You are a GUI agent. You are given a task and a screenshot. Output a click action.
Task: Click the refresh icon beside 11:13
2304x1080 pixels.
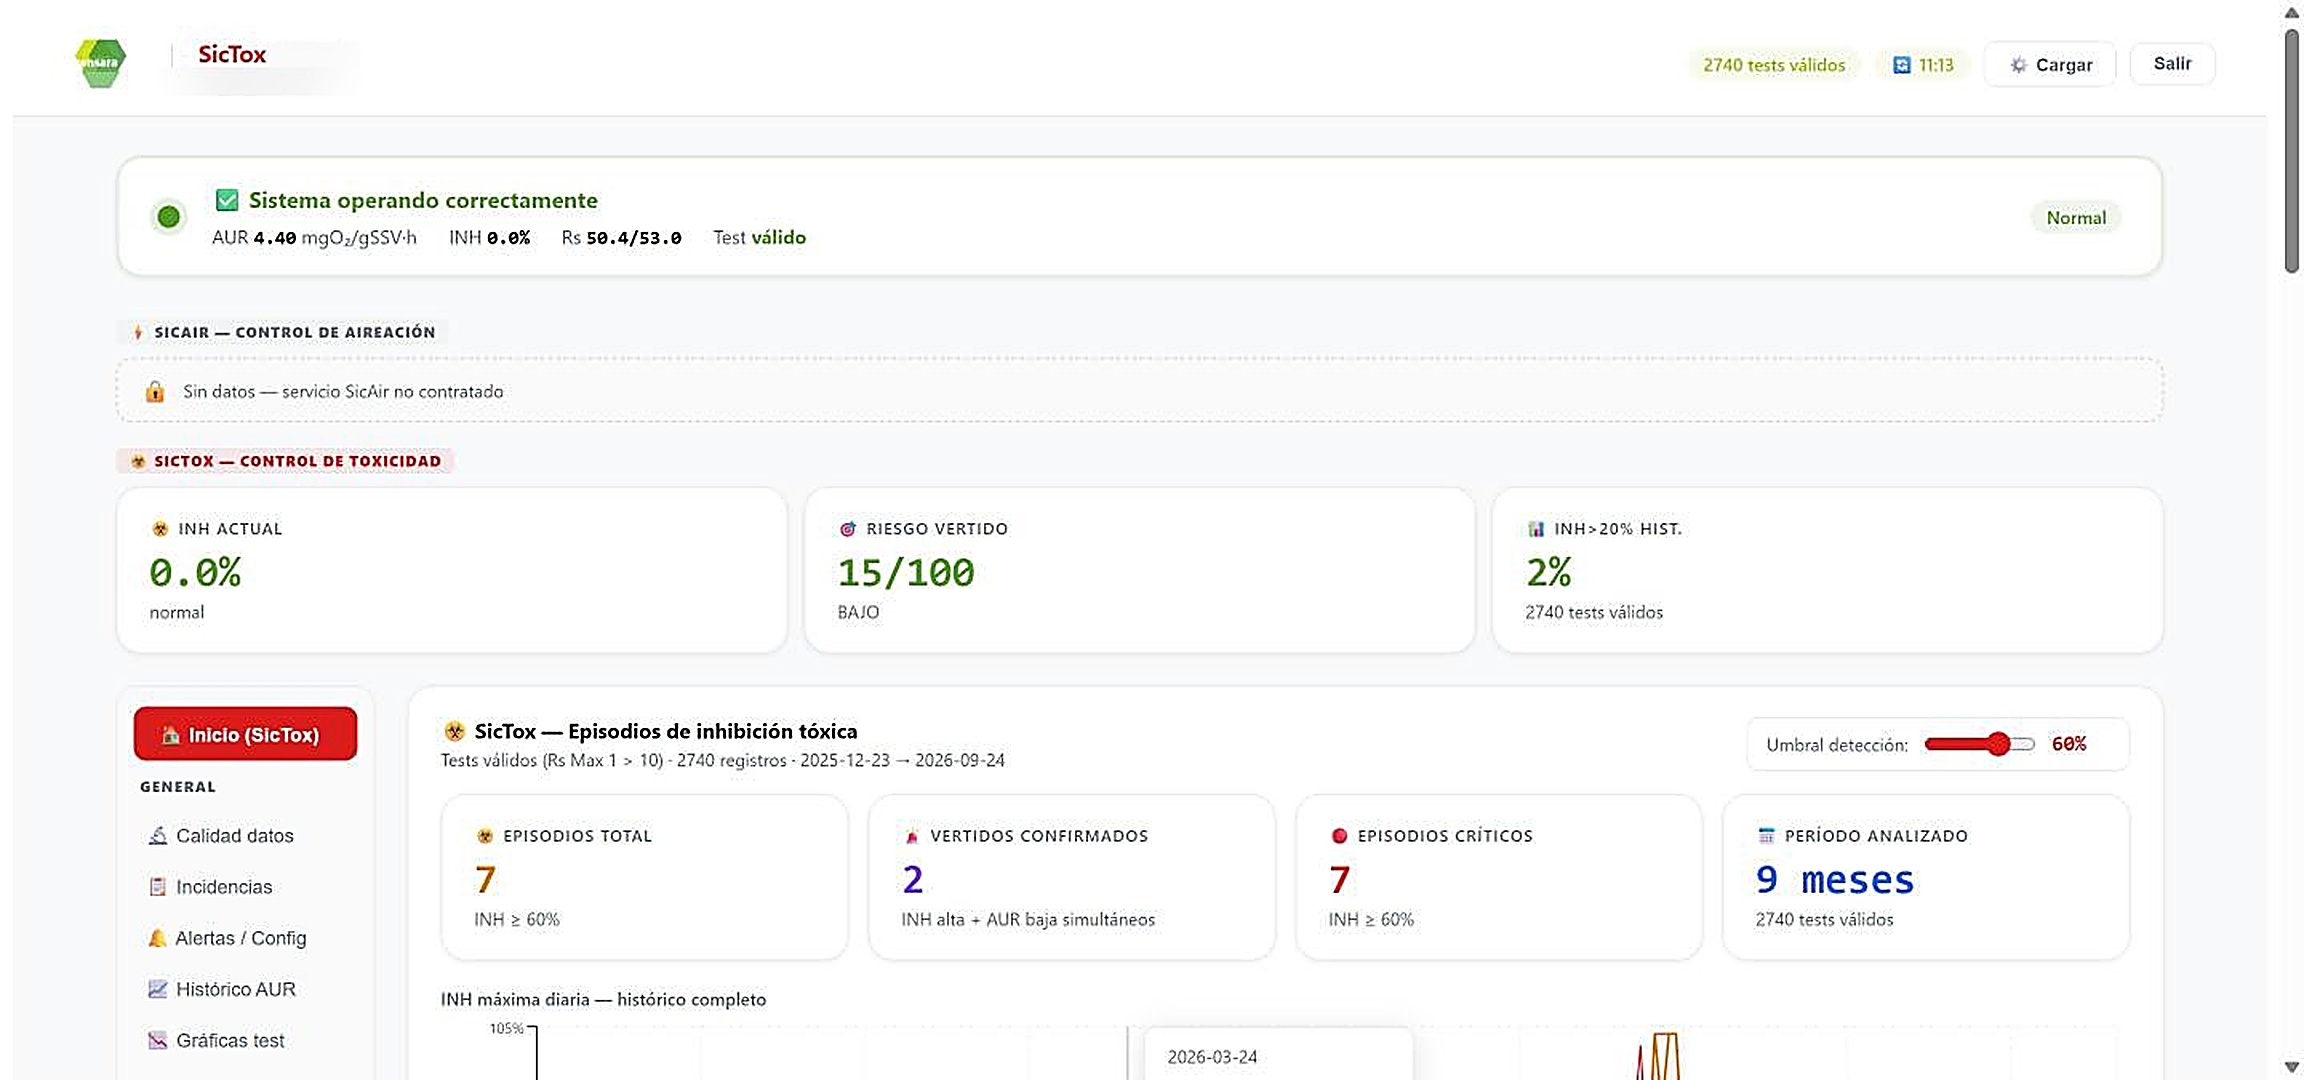pos(1902,65)
